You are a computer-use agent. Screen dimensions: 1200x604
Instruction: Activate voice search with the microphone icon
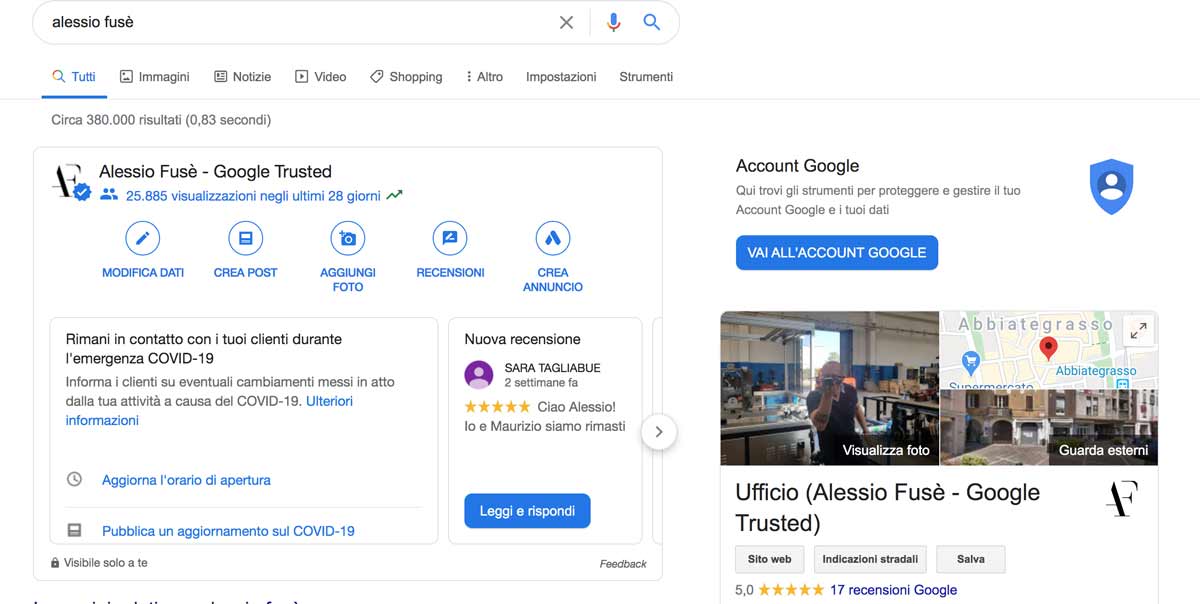[x=613, y=21]
